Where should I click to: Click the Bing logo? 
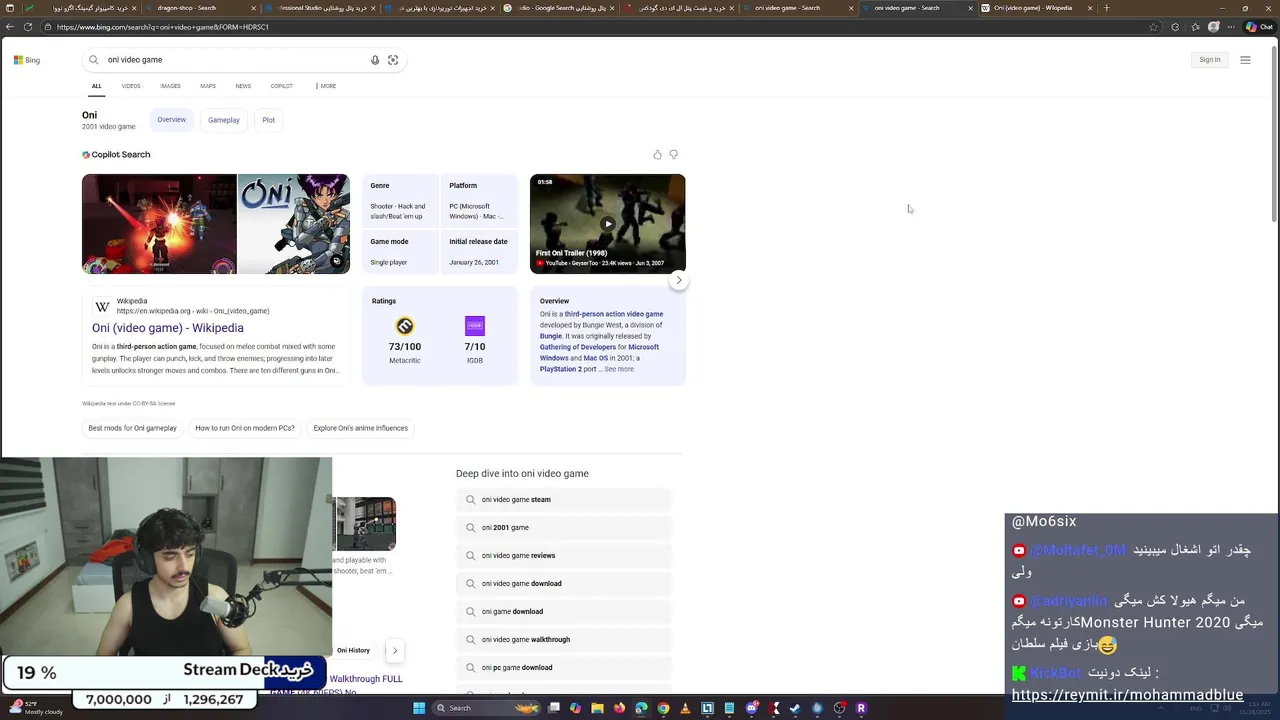27,60
